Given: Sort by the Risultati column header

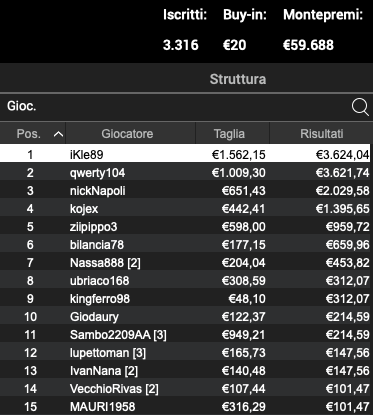Looking at the screenshot, I should (x=321, y=133).
